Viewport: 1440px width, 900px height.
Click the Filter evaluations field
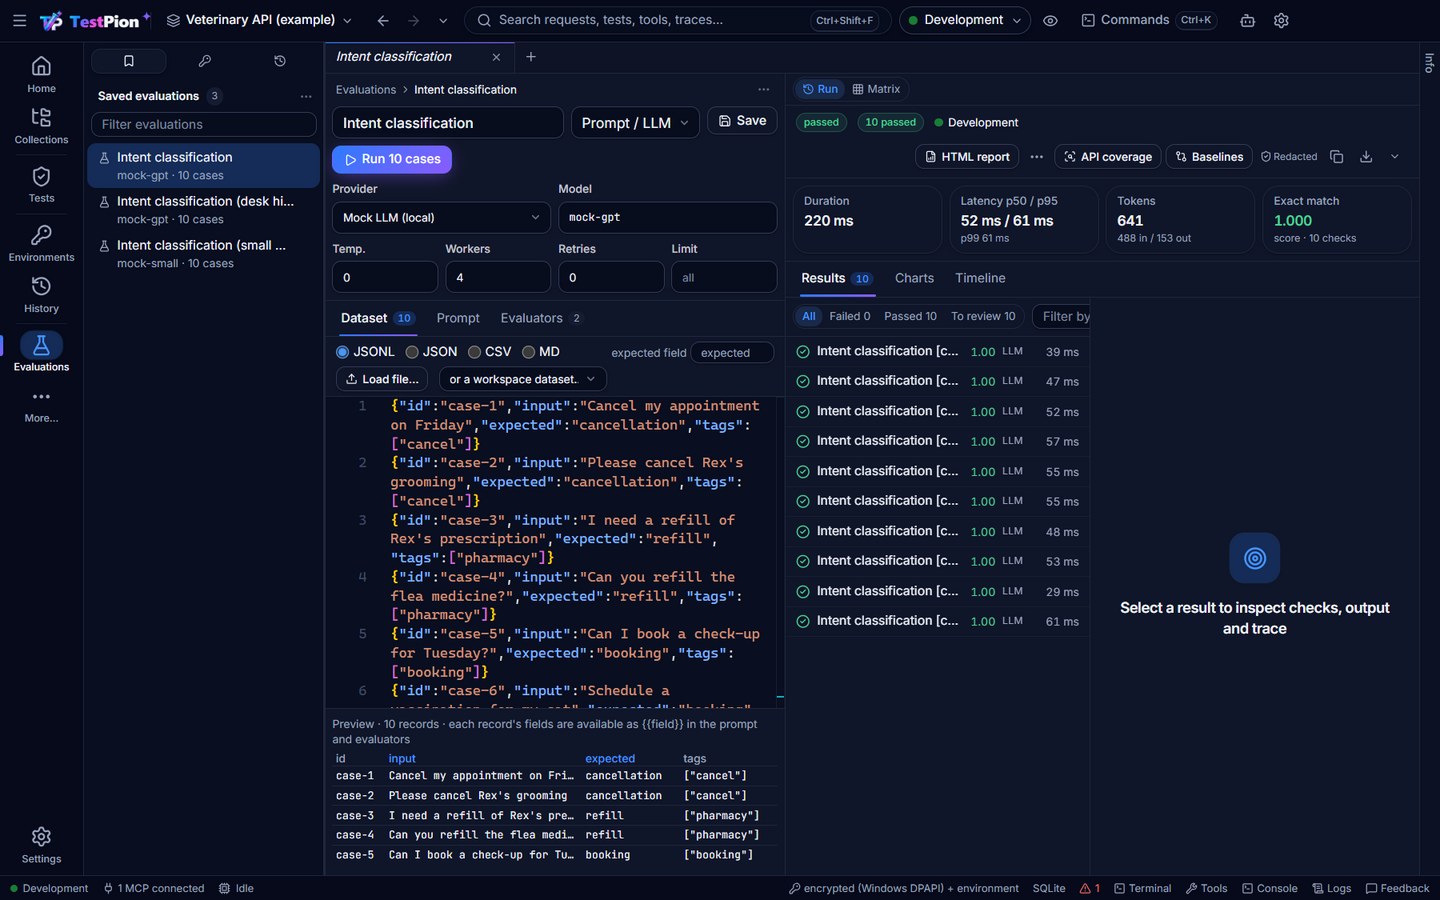pyautogui.click(x=204, y=124)
